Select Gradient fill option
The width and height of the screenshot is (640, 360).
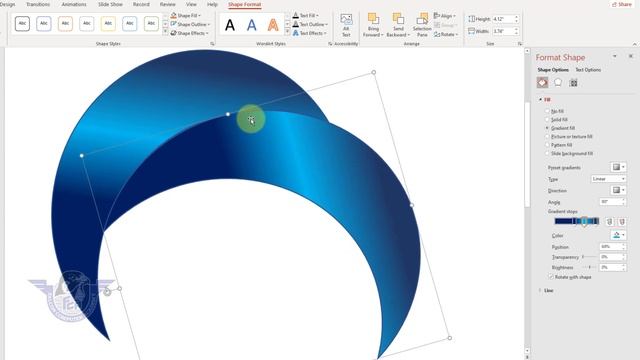(x=560, y=128)
